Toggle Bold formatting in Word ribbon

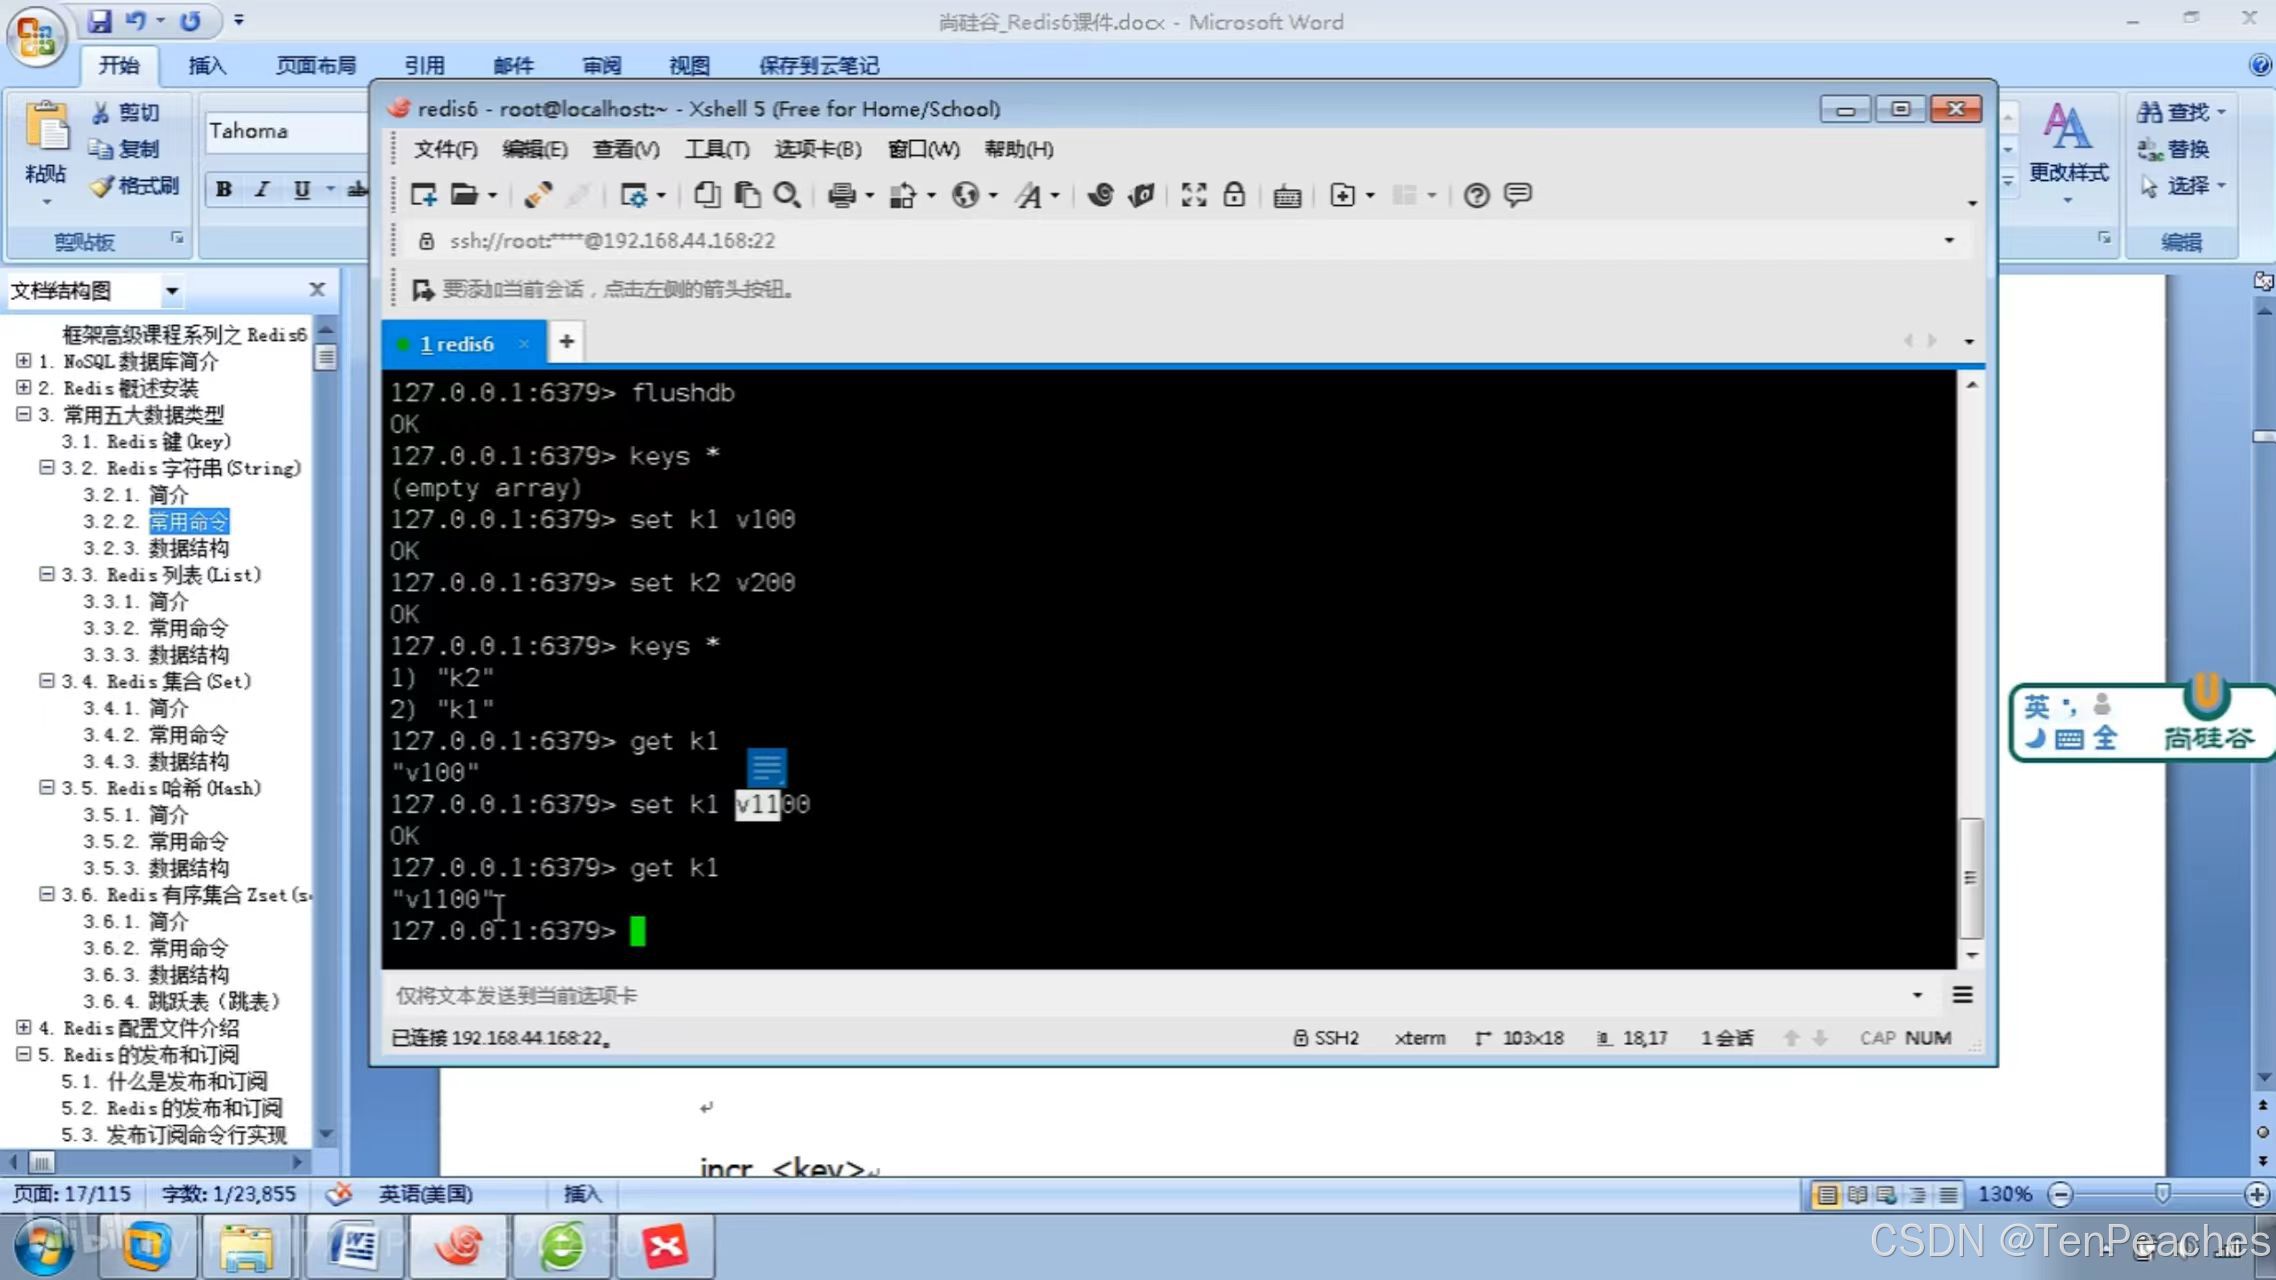[x=224, y=189]
